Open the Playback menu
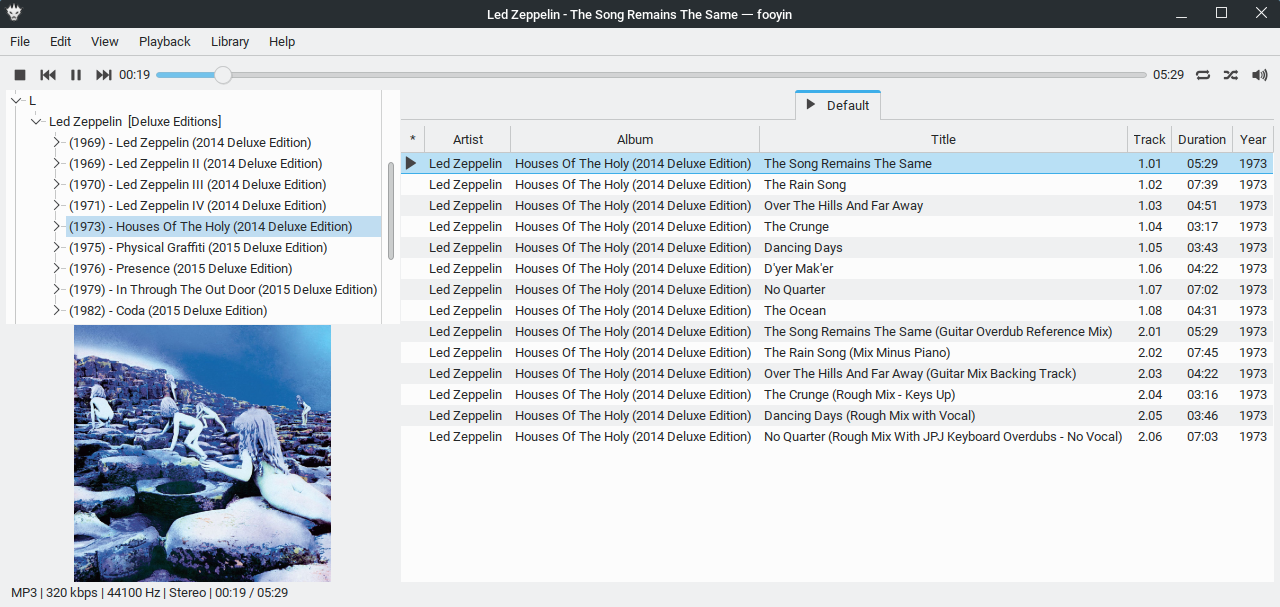This screenshot has width=1280, height=607. point(164,42)
